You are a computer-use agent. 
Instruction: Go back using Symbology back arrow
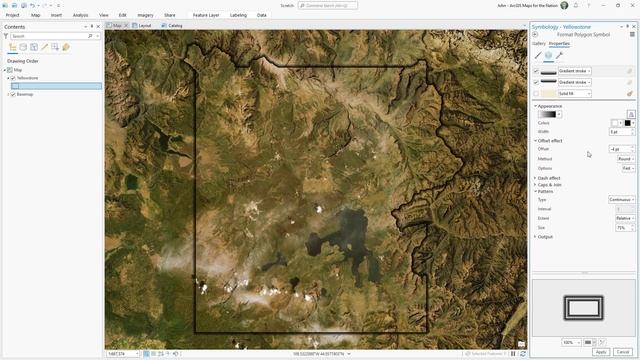(x=535, y=35)
